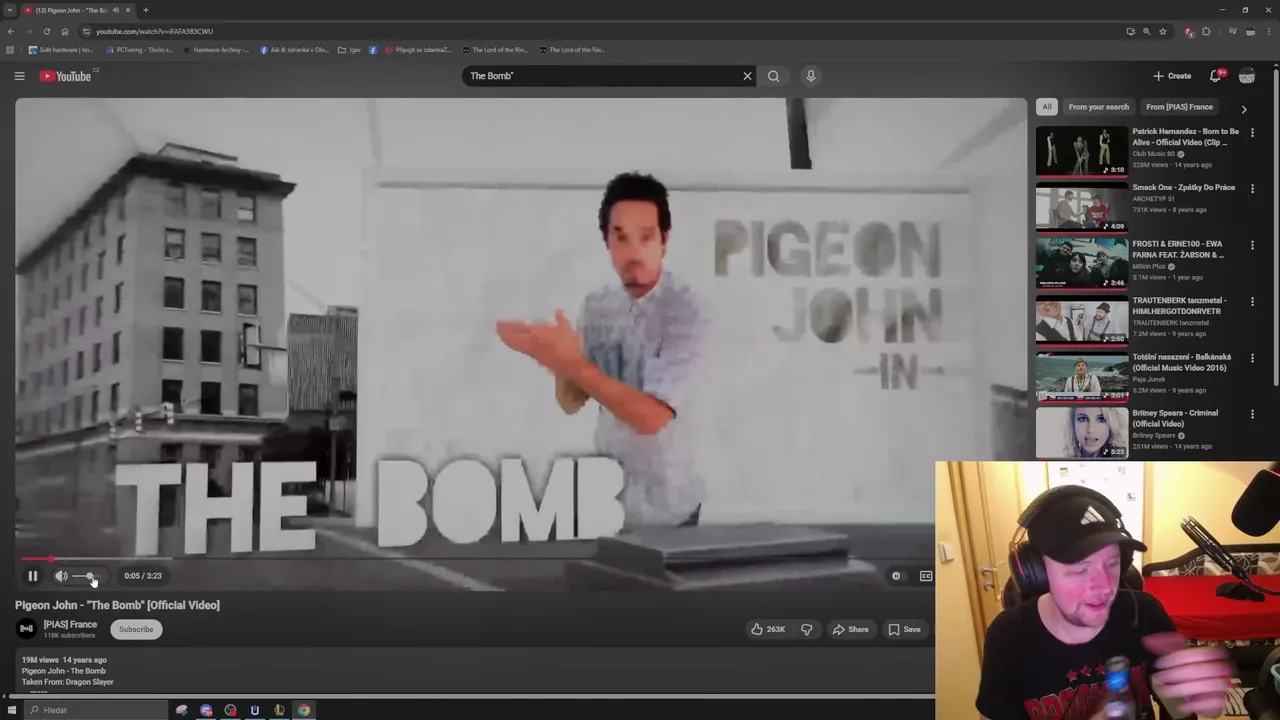Image resolution: width=1280 pixels, height=720 pixels.
Task: Open the notifications bell
Action: coord(1216,76)
